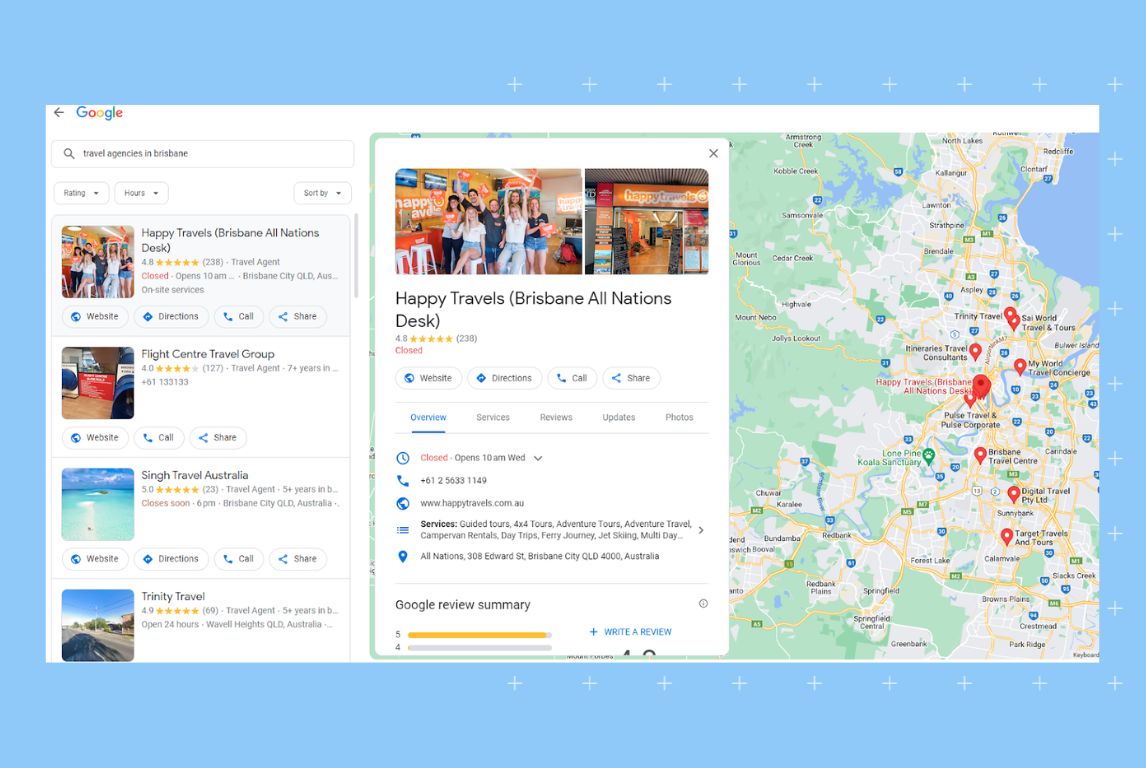Open the Photos tab
Viewport: 1146px width, 768px height.
click(680, 417)
